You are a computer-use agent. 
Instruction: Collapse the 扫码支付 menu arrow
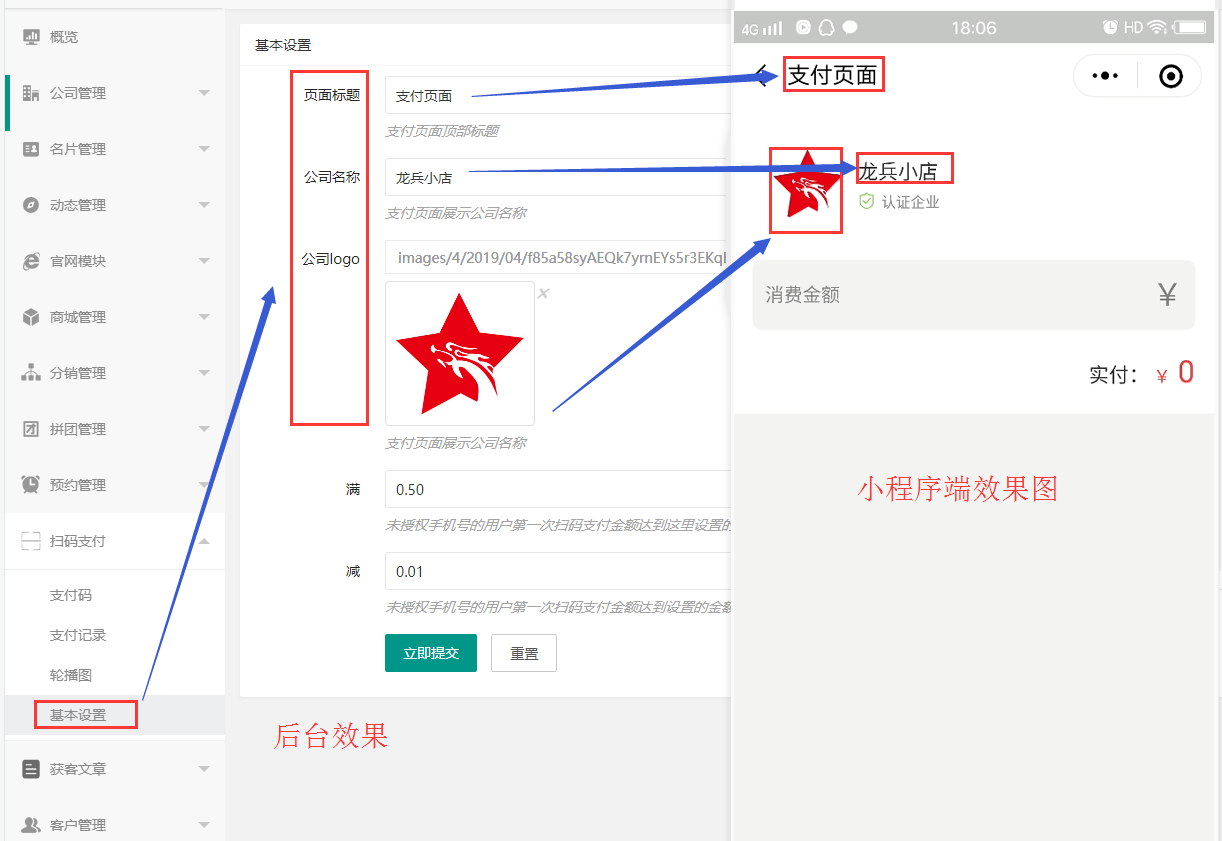[x=204, y=541]
